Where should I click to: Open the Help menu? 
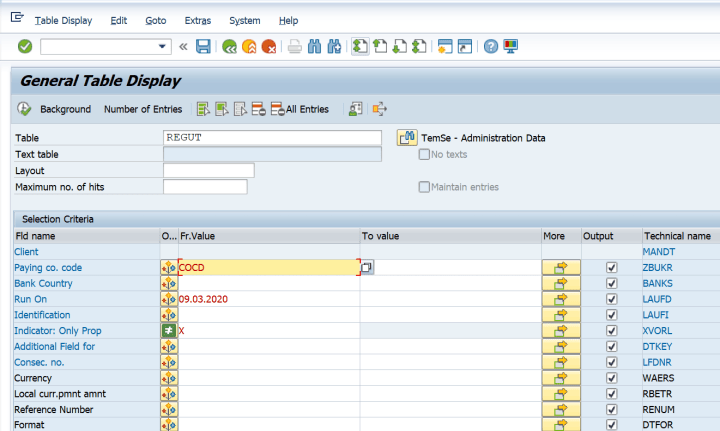point(288,21)
